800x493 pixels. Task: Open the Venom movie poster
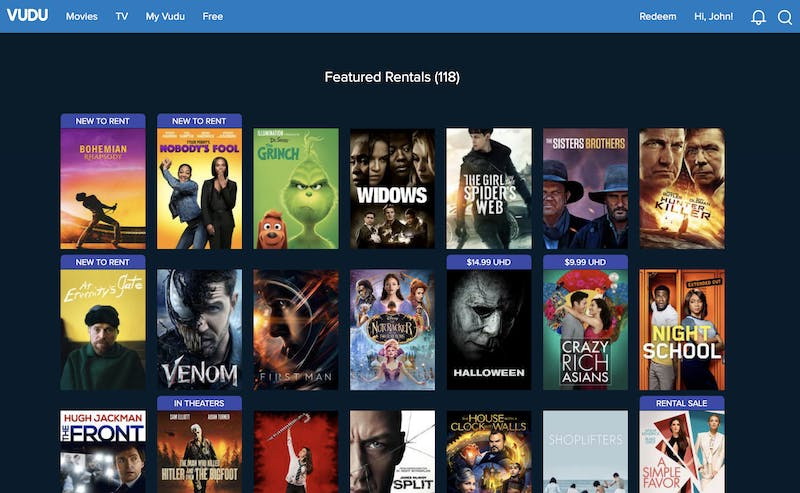pos(199,330)
